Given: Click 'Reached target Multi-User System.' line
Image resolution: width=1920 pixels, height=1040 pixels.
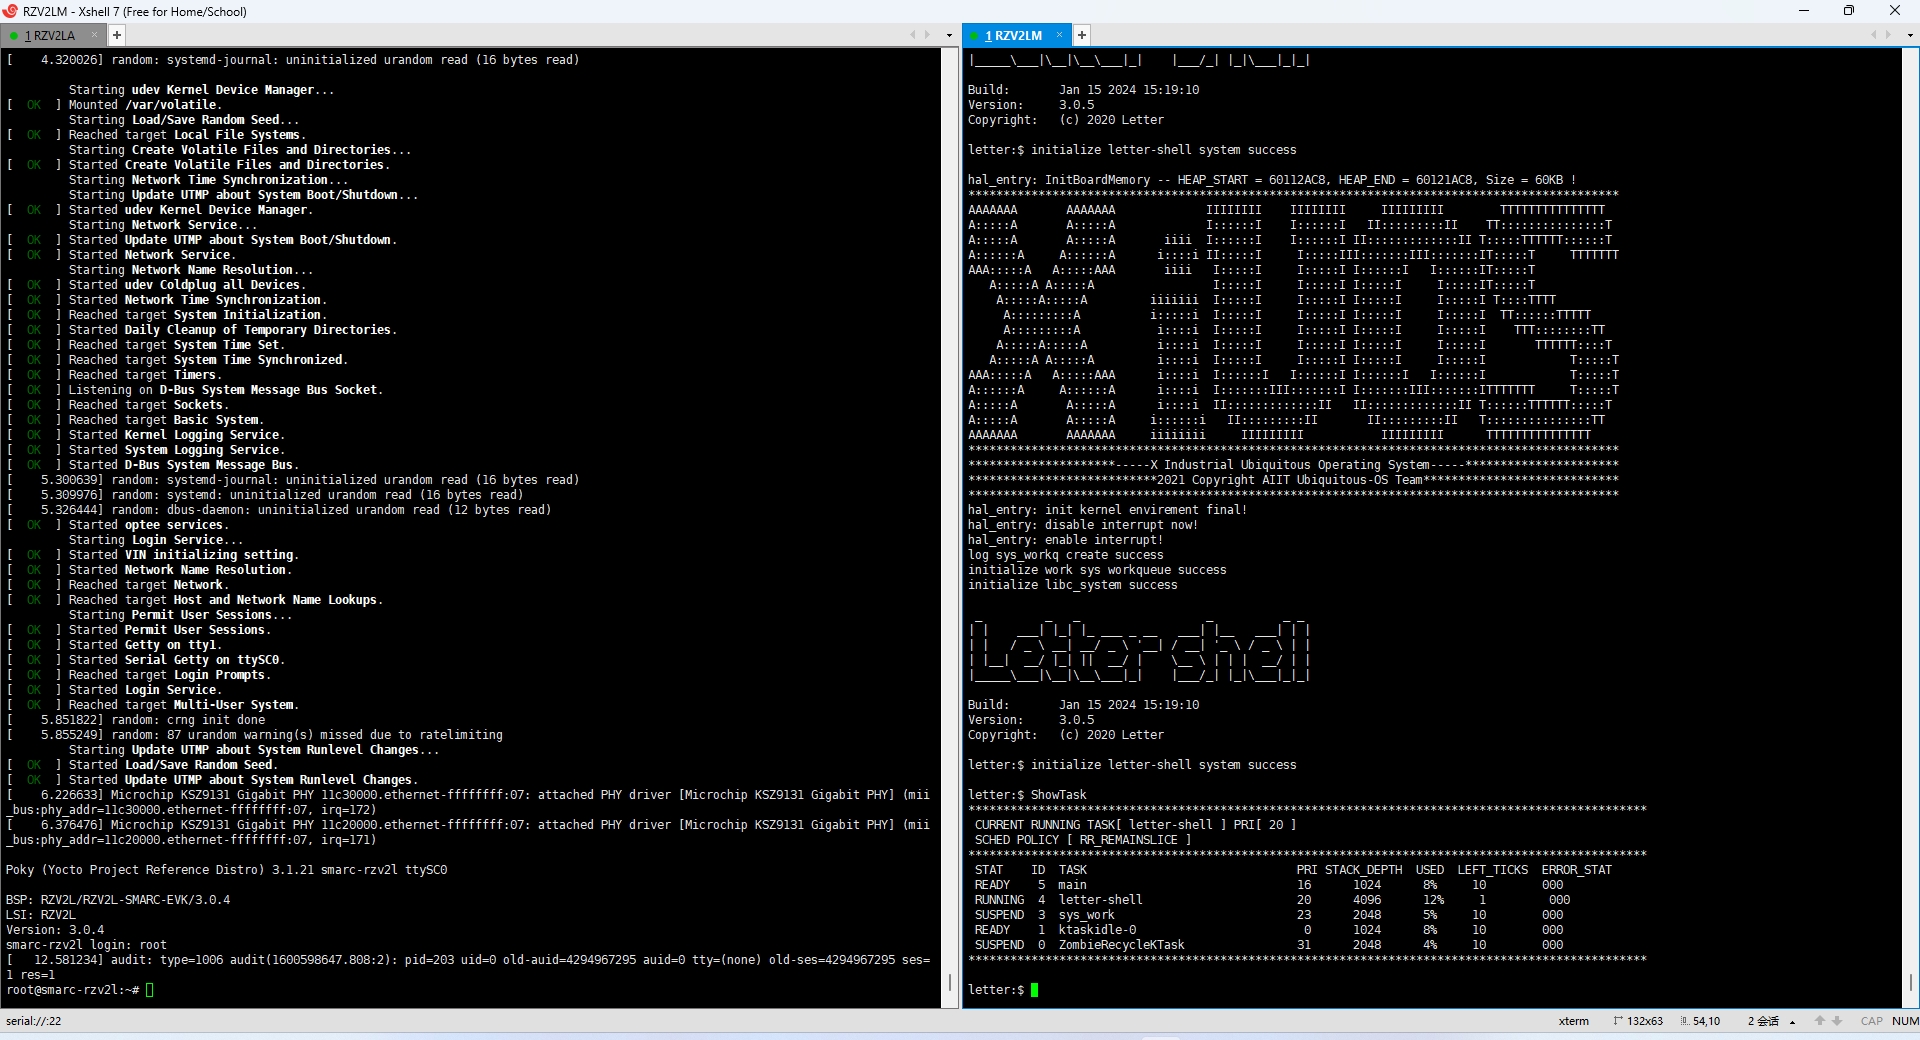Looking at the screenshot, I should click(153, 705).
